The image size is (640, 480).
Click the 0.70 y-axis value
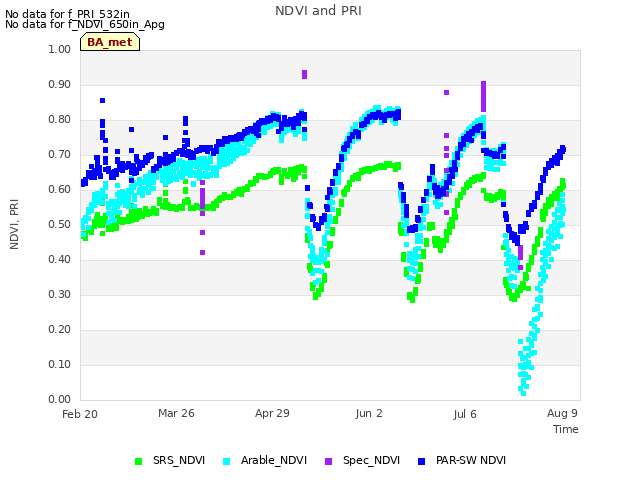pos(60,155)
